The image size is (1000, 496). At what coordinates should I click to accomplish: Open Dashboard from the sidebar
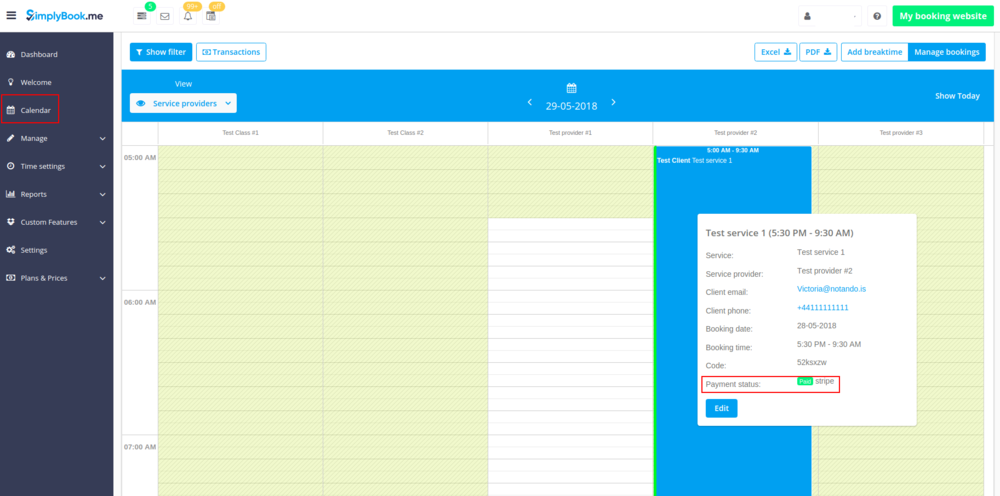click(x=39, y=54)
